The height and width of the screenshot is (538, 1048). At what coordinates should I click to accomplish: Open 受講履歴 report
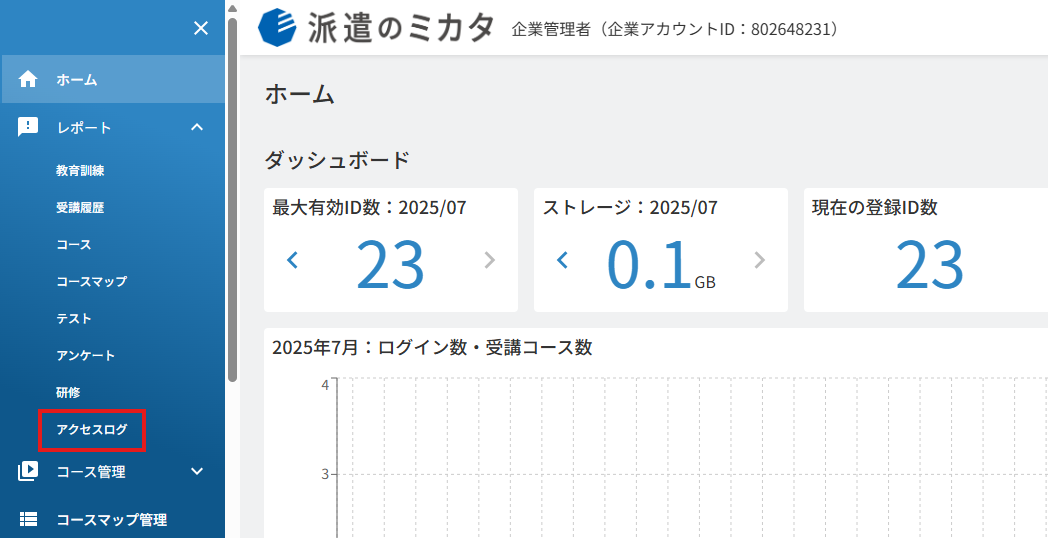(x=80, y=208)
